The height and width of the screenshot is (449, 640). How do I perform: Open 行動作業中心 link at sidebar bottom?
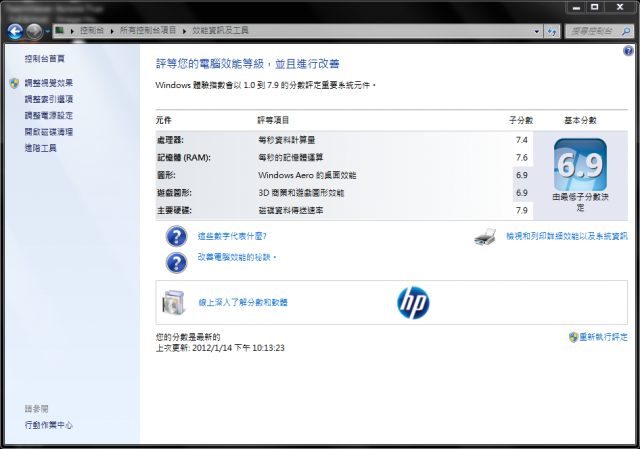click(x=49, y=425)
